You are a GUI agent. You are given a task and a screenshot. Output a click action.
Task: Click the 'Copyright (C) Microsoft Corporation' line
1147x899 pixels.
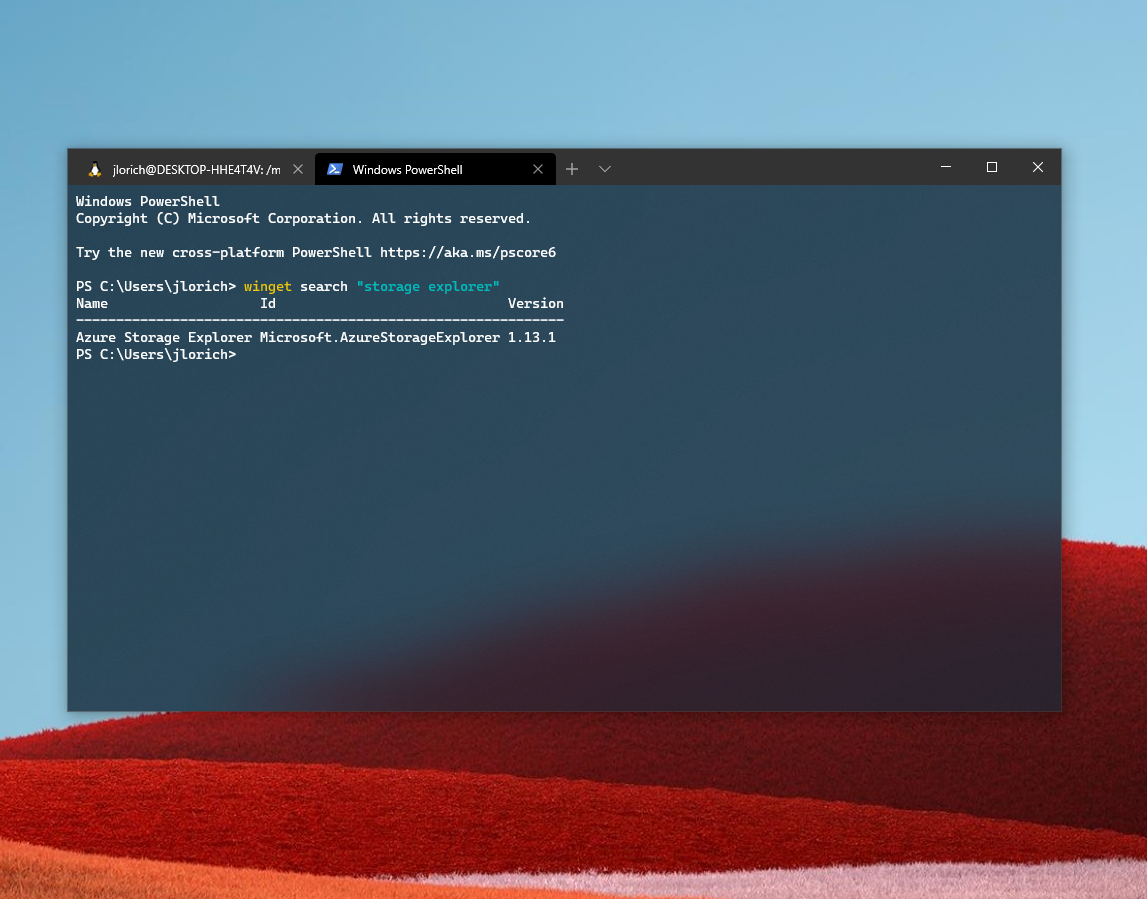tap(304, 218)
